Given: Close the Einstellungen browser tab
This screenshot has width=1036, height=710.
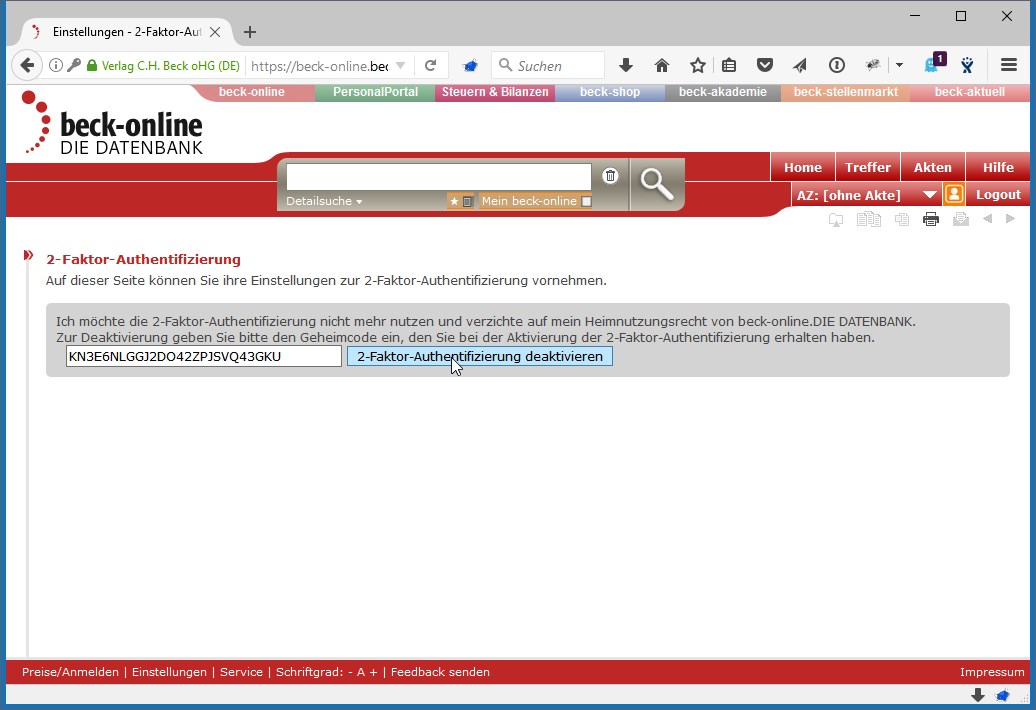Looking at the screenshot, I should pyautogui.click(x=215, y=32).
